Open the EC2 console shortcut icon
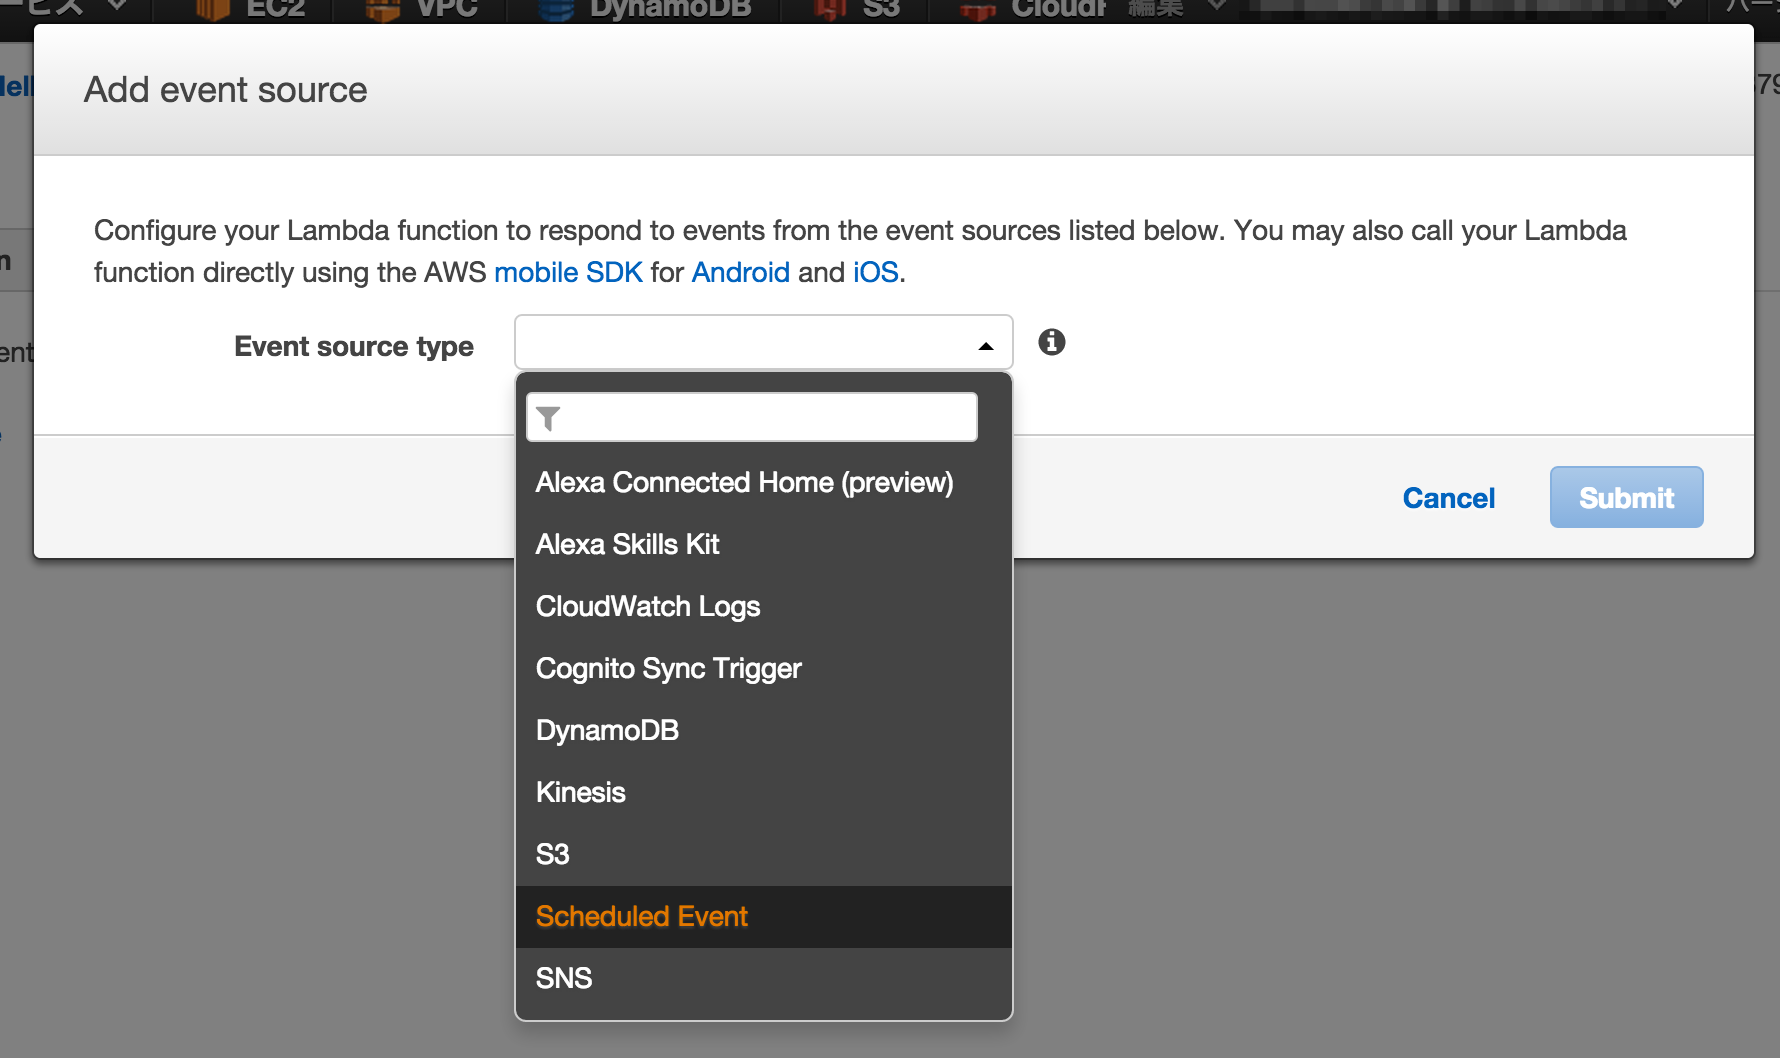 pyautogui.click(x=213, y=8)
